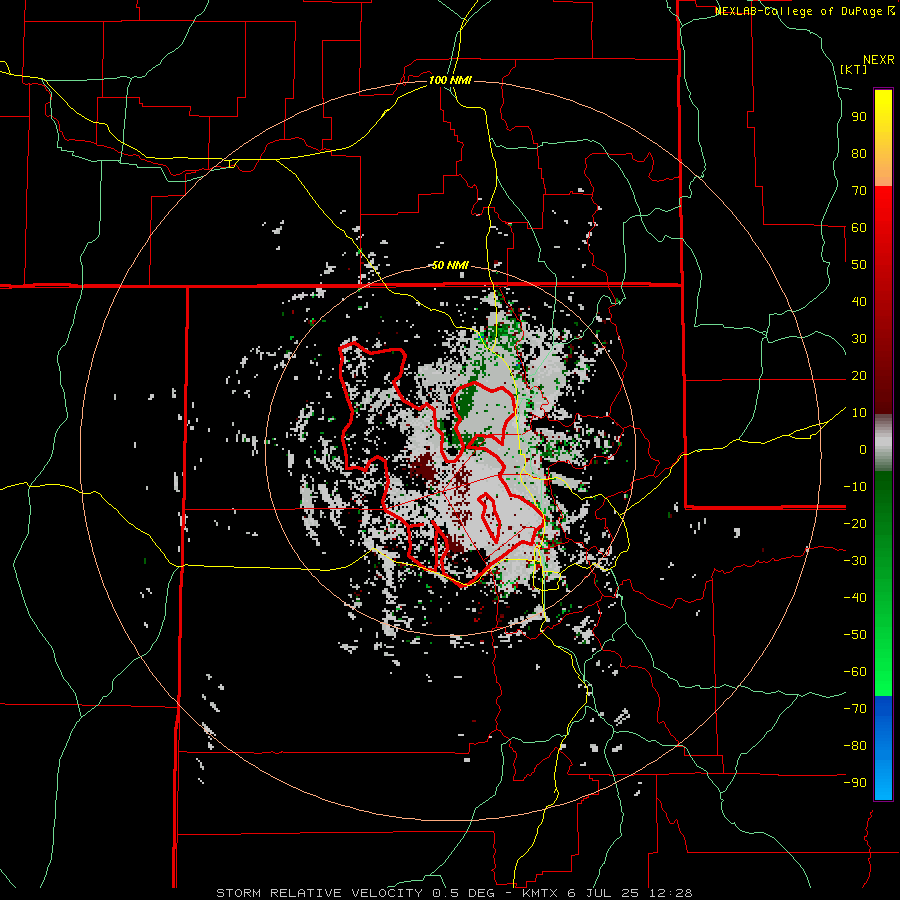Viewport: 900px width, 900px height.
Task: Select the 40 value on the velocity scale
Action: pyautogui.click(x=859, y=302)
